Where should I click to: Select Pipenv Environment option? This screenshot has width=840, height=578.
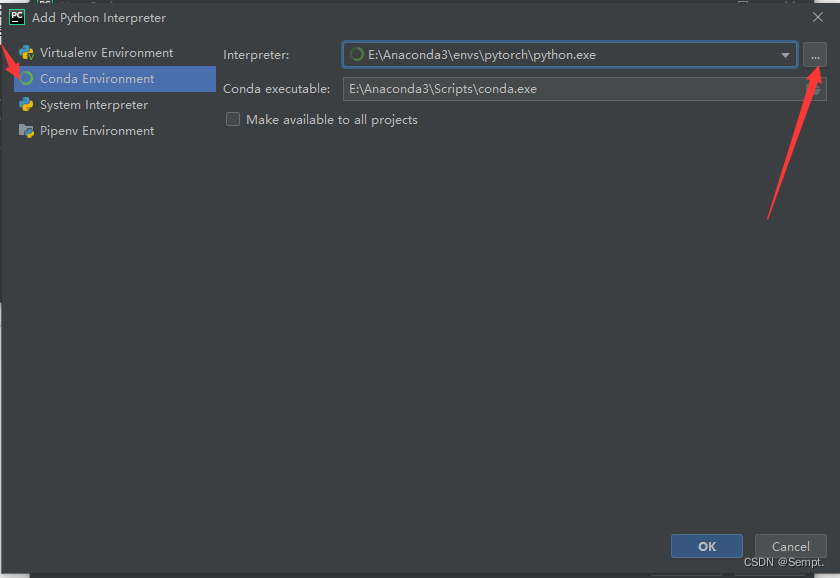[x=115, y=131]
